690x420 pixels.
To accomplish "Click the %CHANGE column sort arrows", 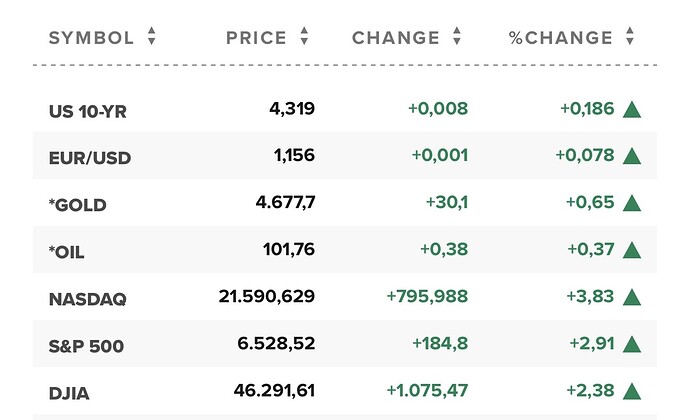I will click(x=630, y=38).
